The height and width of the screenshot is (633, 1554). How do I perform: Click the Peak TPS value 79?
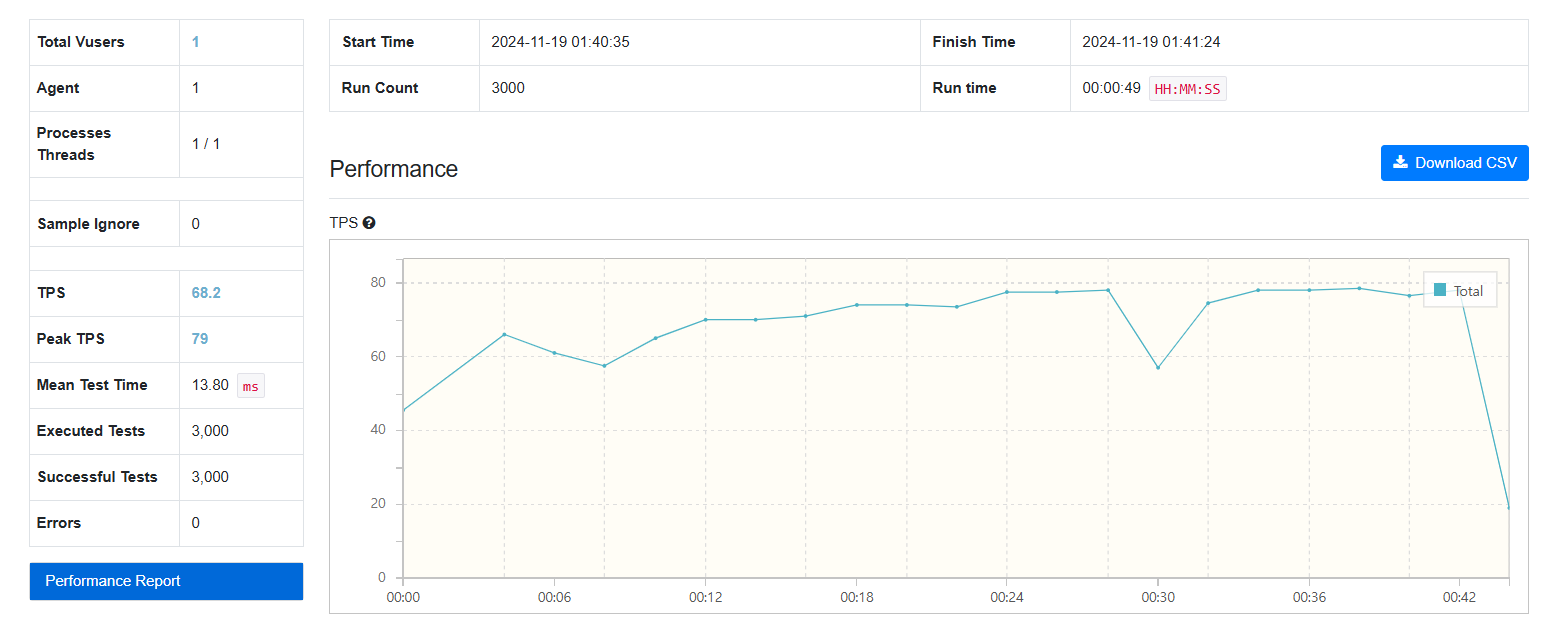(200, 339)
